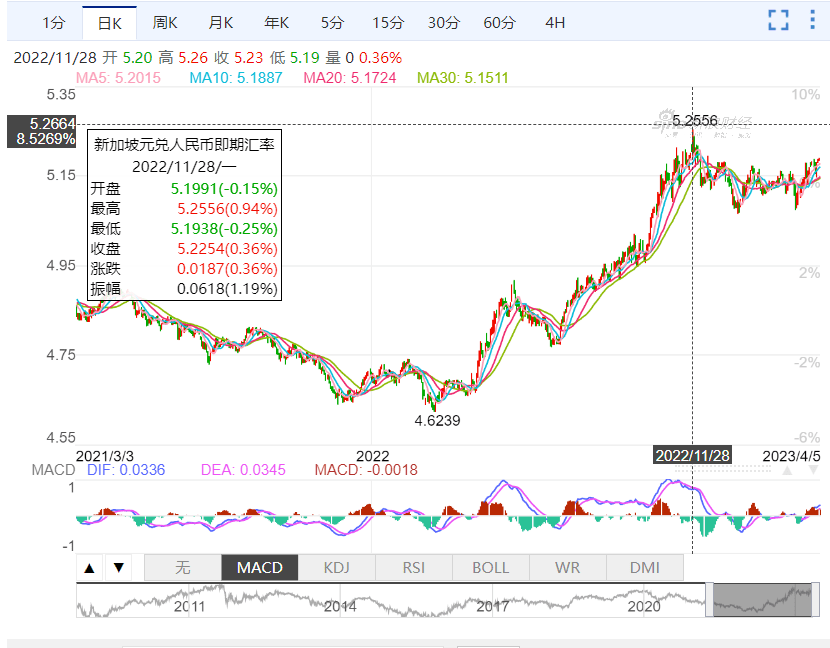Click 2014 on the overview timeline

tap(340, 606)
